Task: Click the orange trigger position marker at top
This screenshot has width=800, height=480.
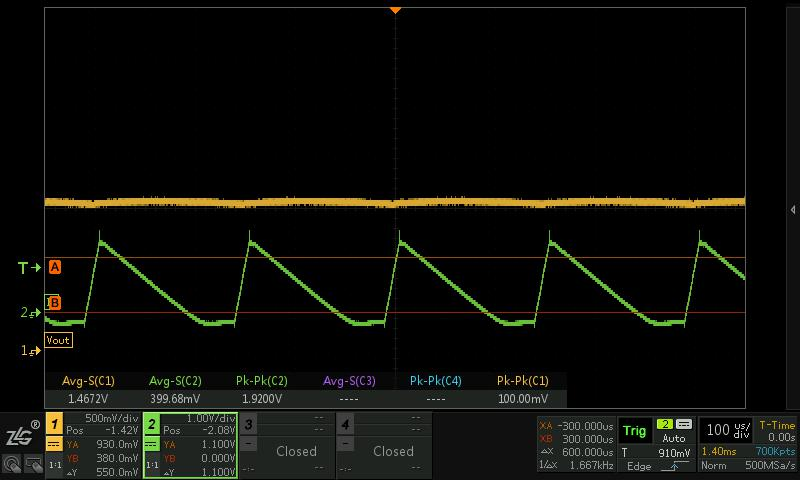Action: 395,10
